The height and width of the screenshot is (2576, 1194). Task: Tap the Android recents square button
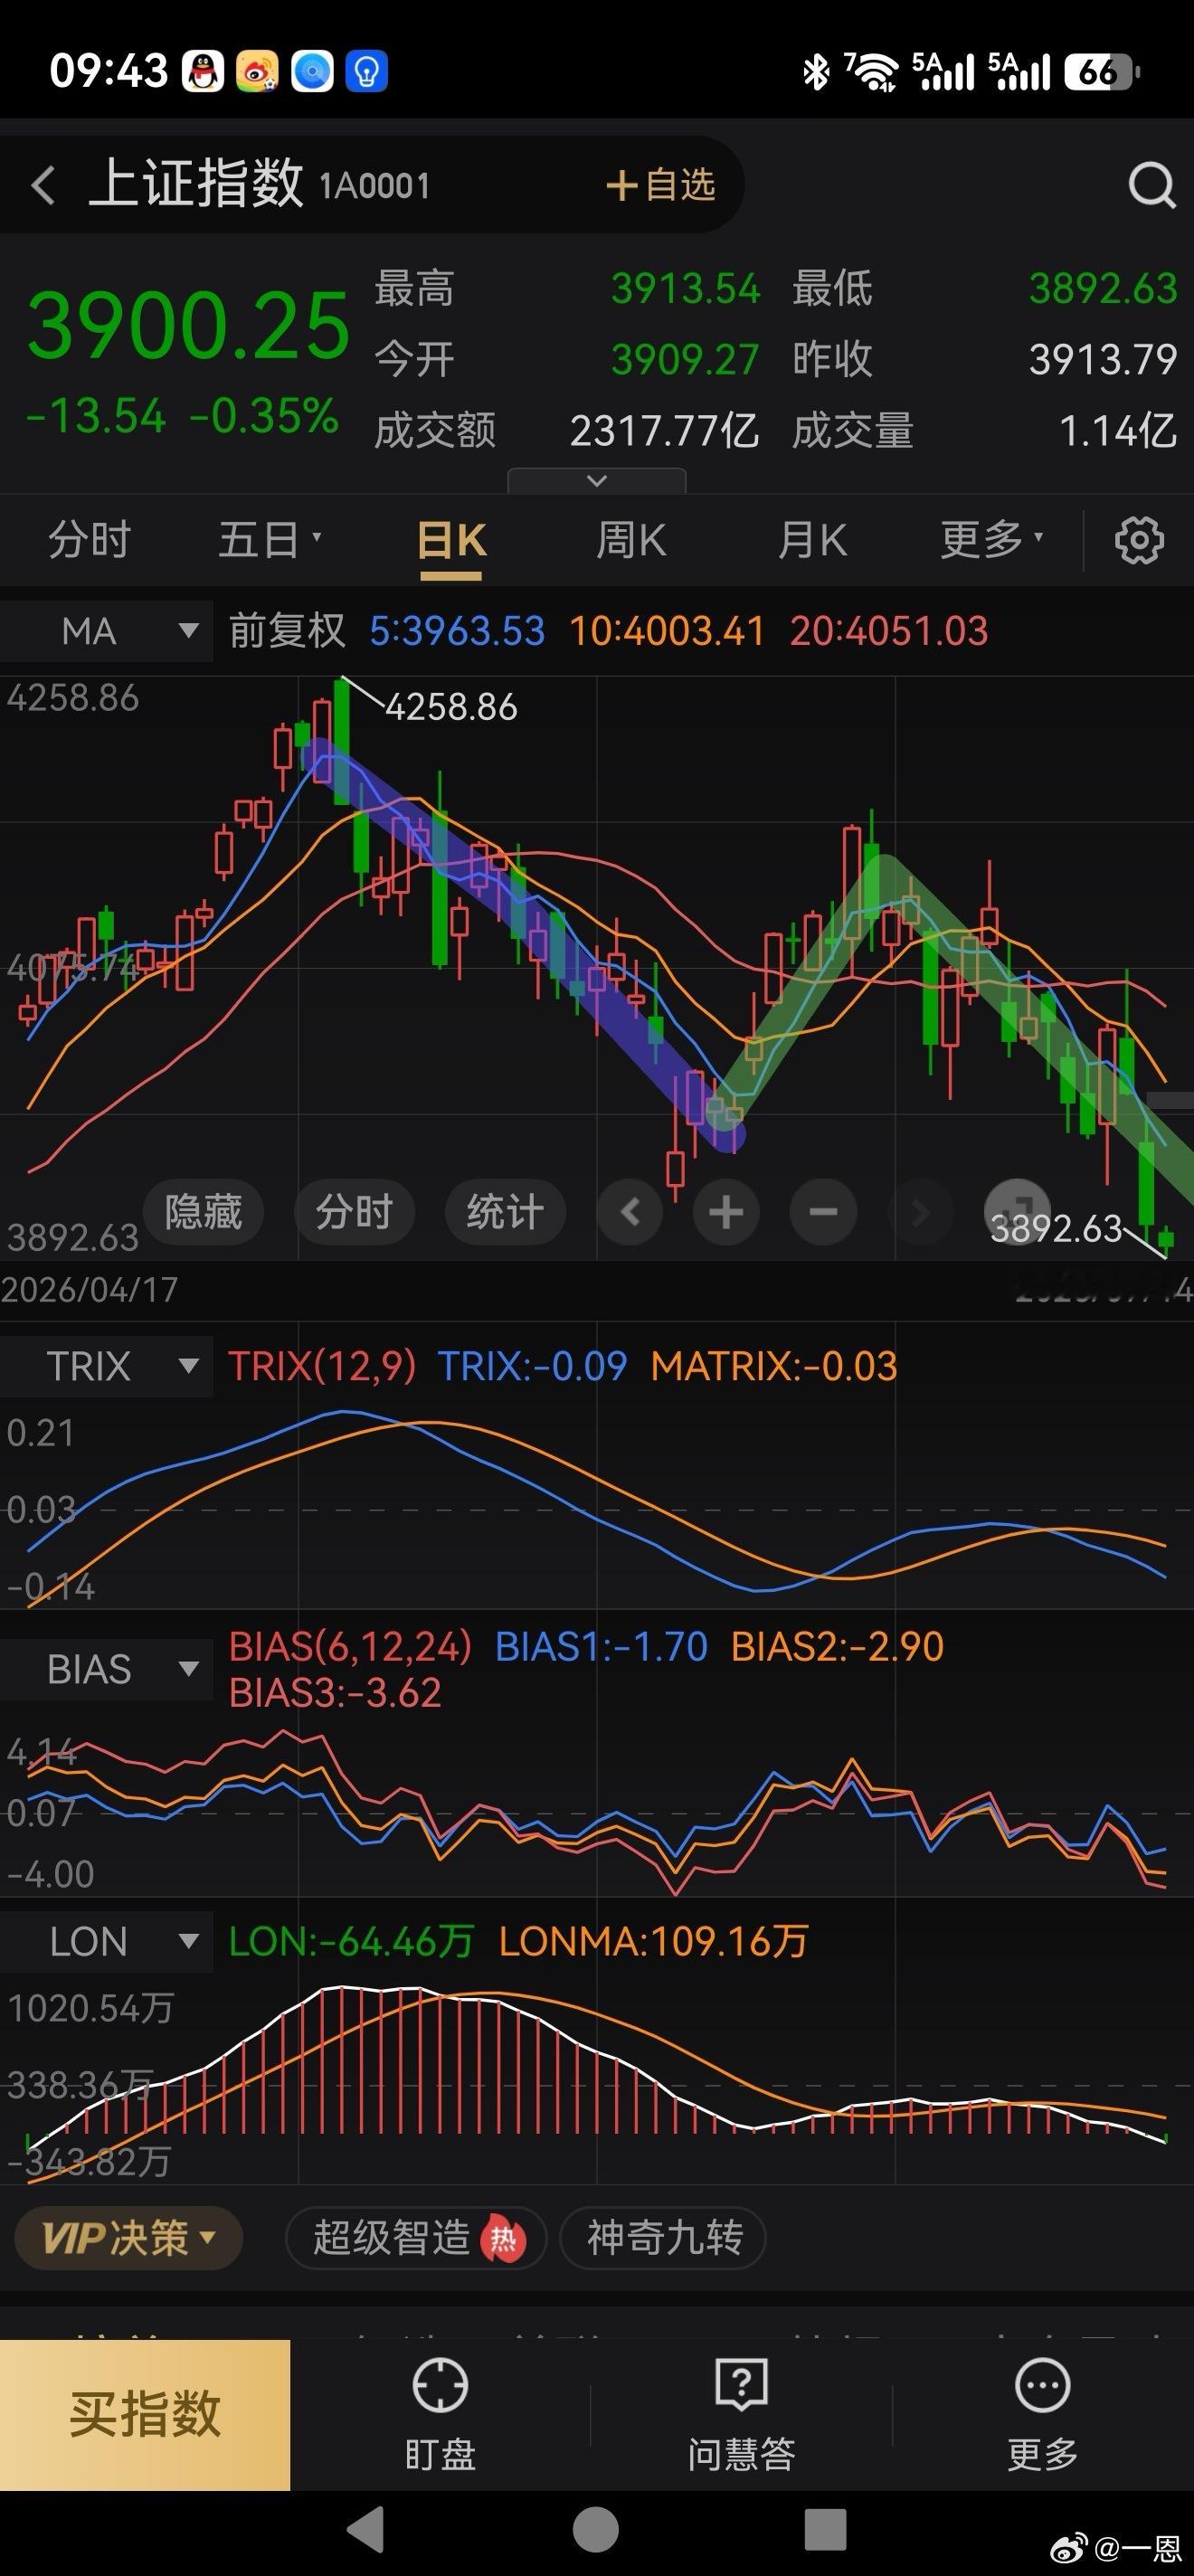(x=826, y=2529)
